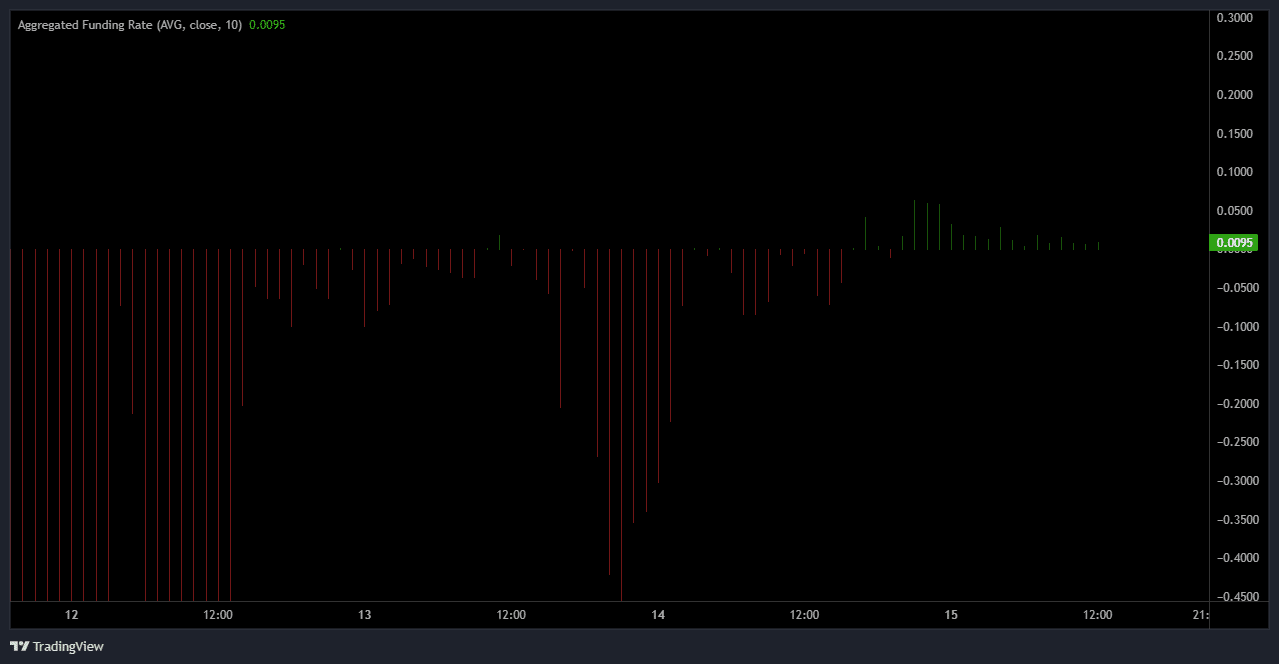The height and width of the screenshot is (664, 1279).
Task: Select date 15 on the time axis
Action: pos(951,615)
